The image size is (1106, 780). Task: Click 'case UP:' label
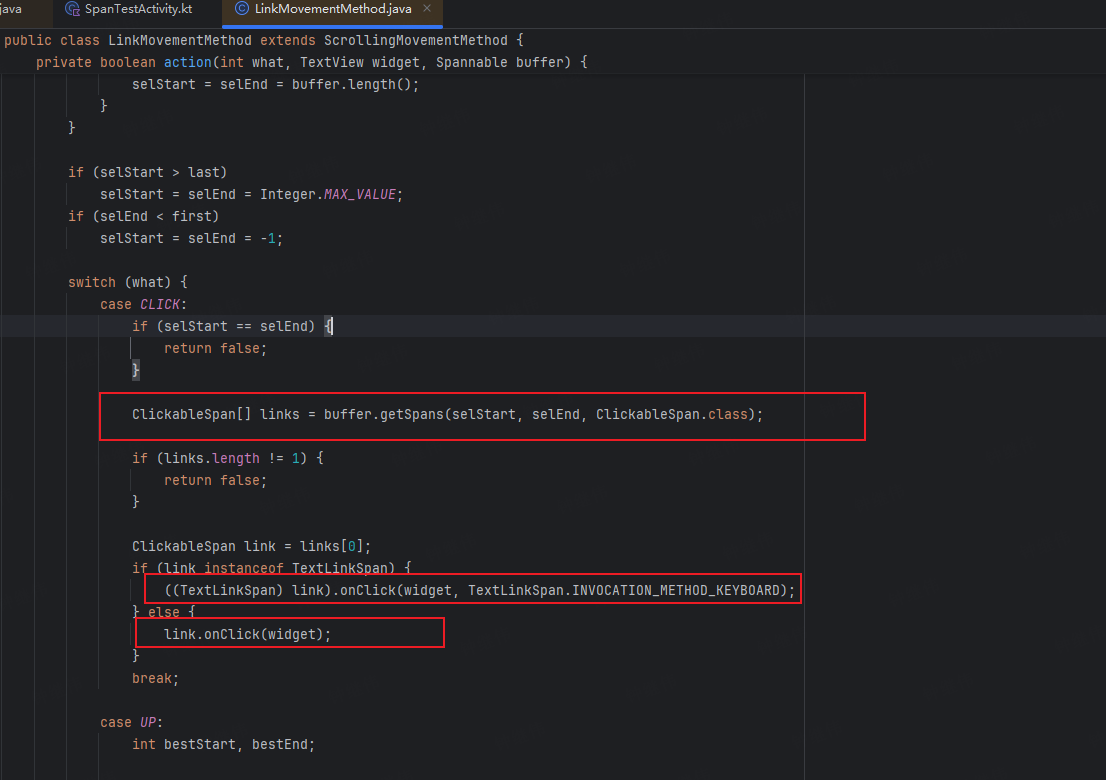(x=131, y=722)
